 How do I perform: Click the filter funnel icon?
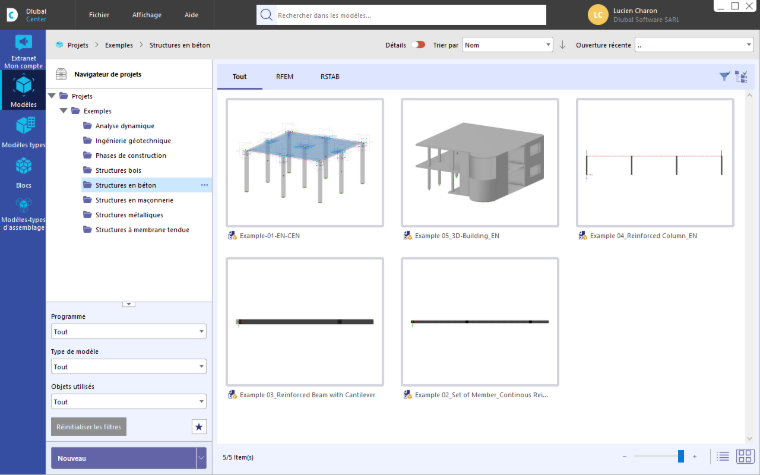(724, 76)
